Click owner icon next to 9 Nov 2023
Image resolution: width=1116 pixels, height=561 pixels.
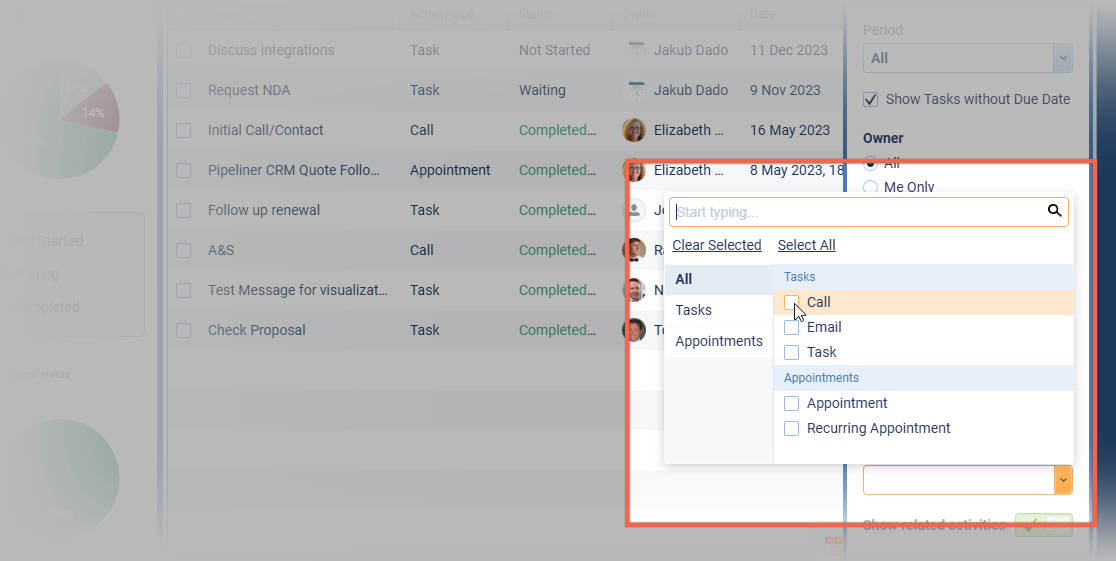click(635, 90)
